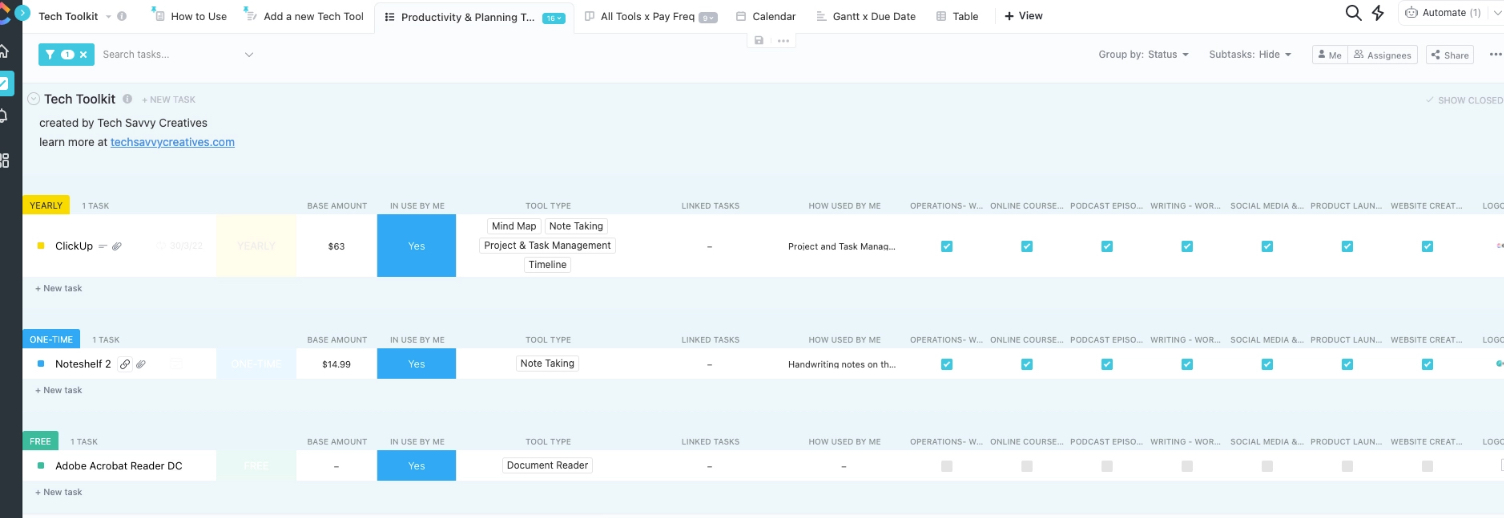Image resolution: width=1504 pixels, height=518 pixels.
Task: Click Noteshelf 2 blue status square
Action: click(x=41, y=364)
